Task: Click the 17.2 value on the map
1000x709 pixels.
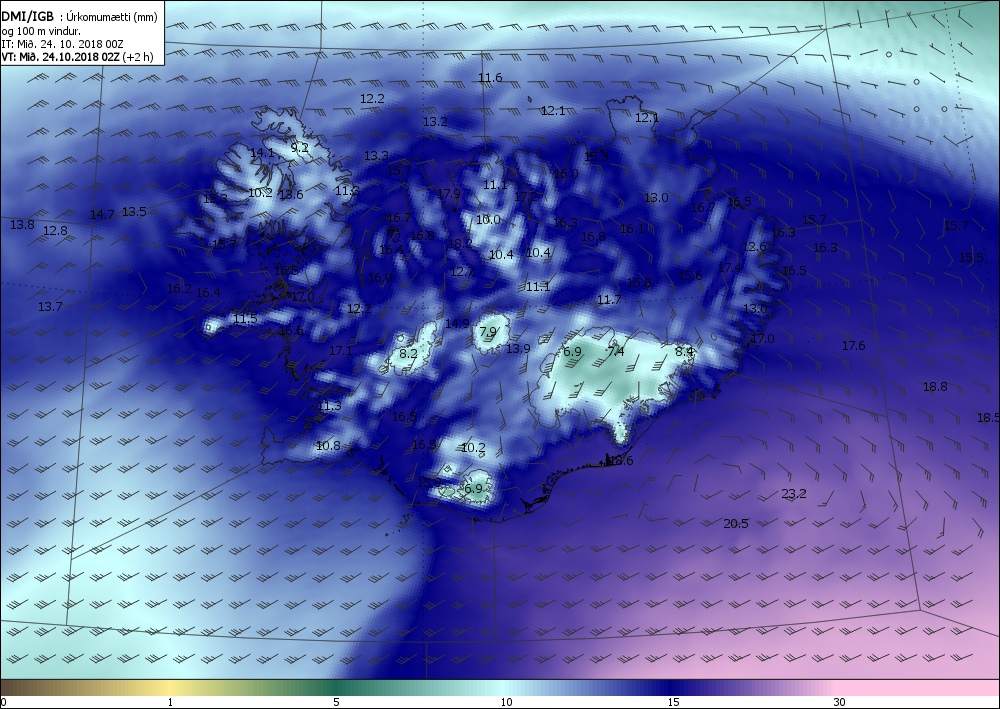Action: (x=526, y=196)
